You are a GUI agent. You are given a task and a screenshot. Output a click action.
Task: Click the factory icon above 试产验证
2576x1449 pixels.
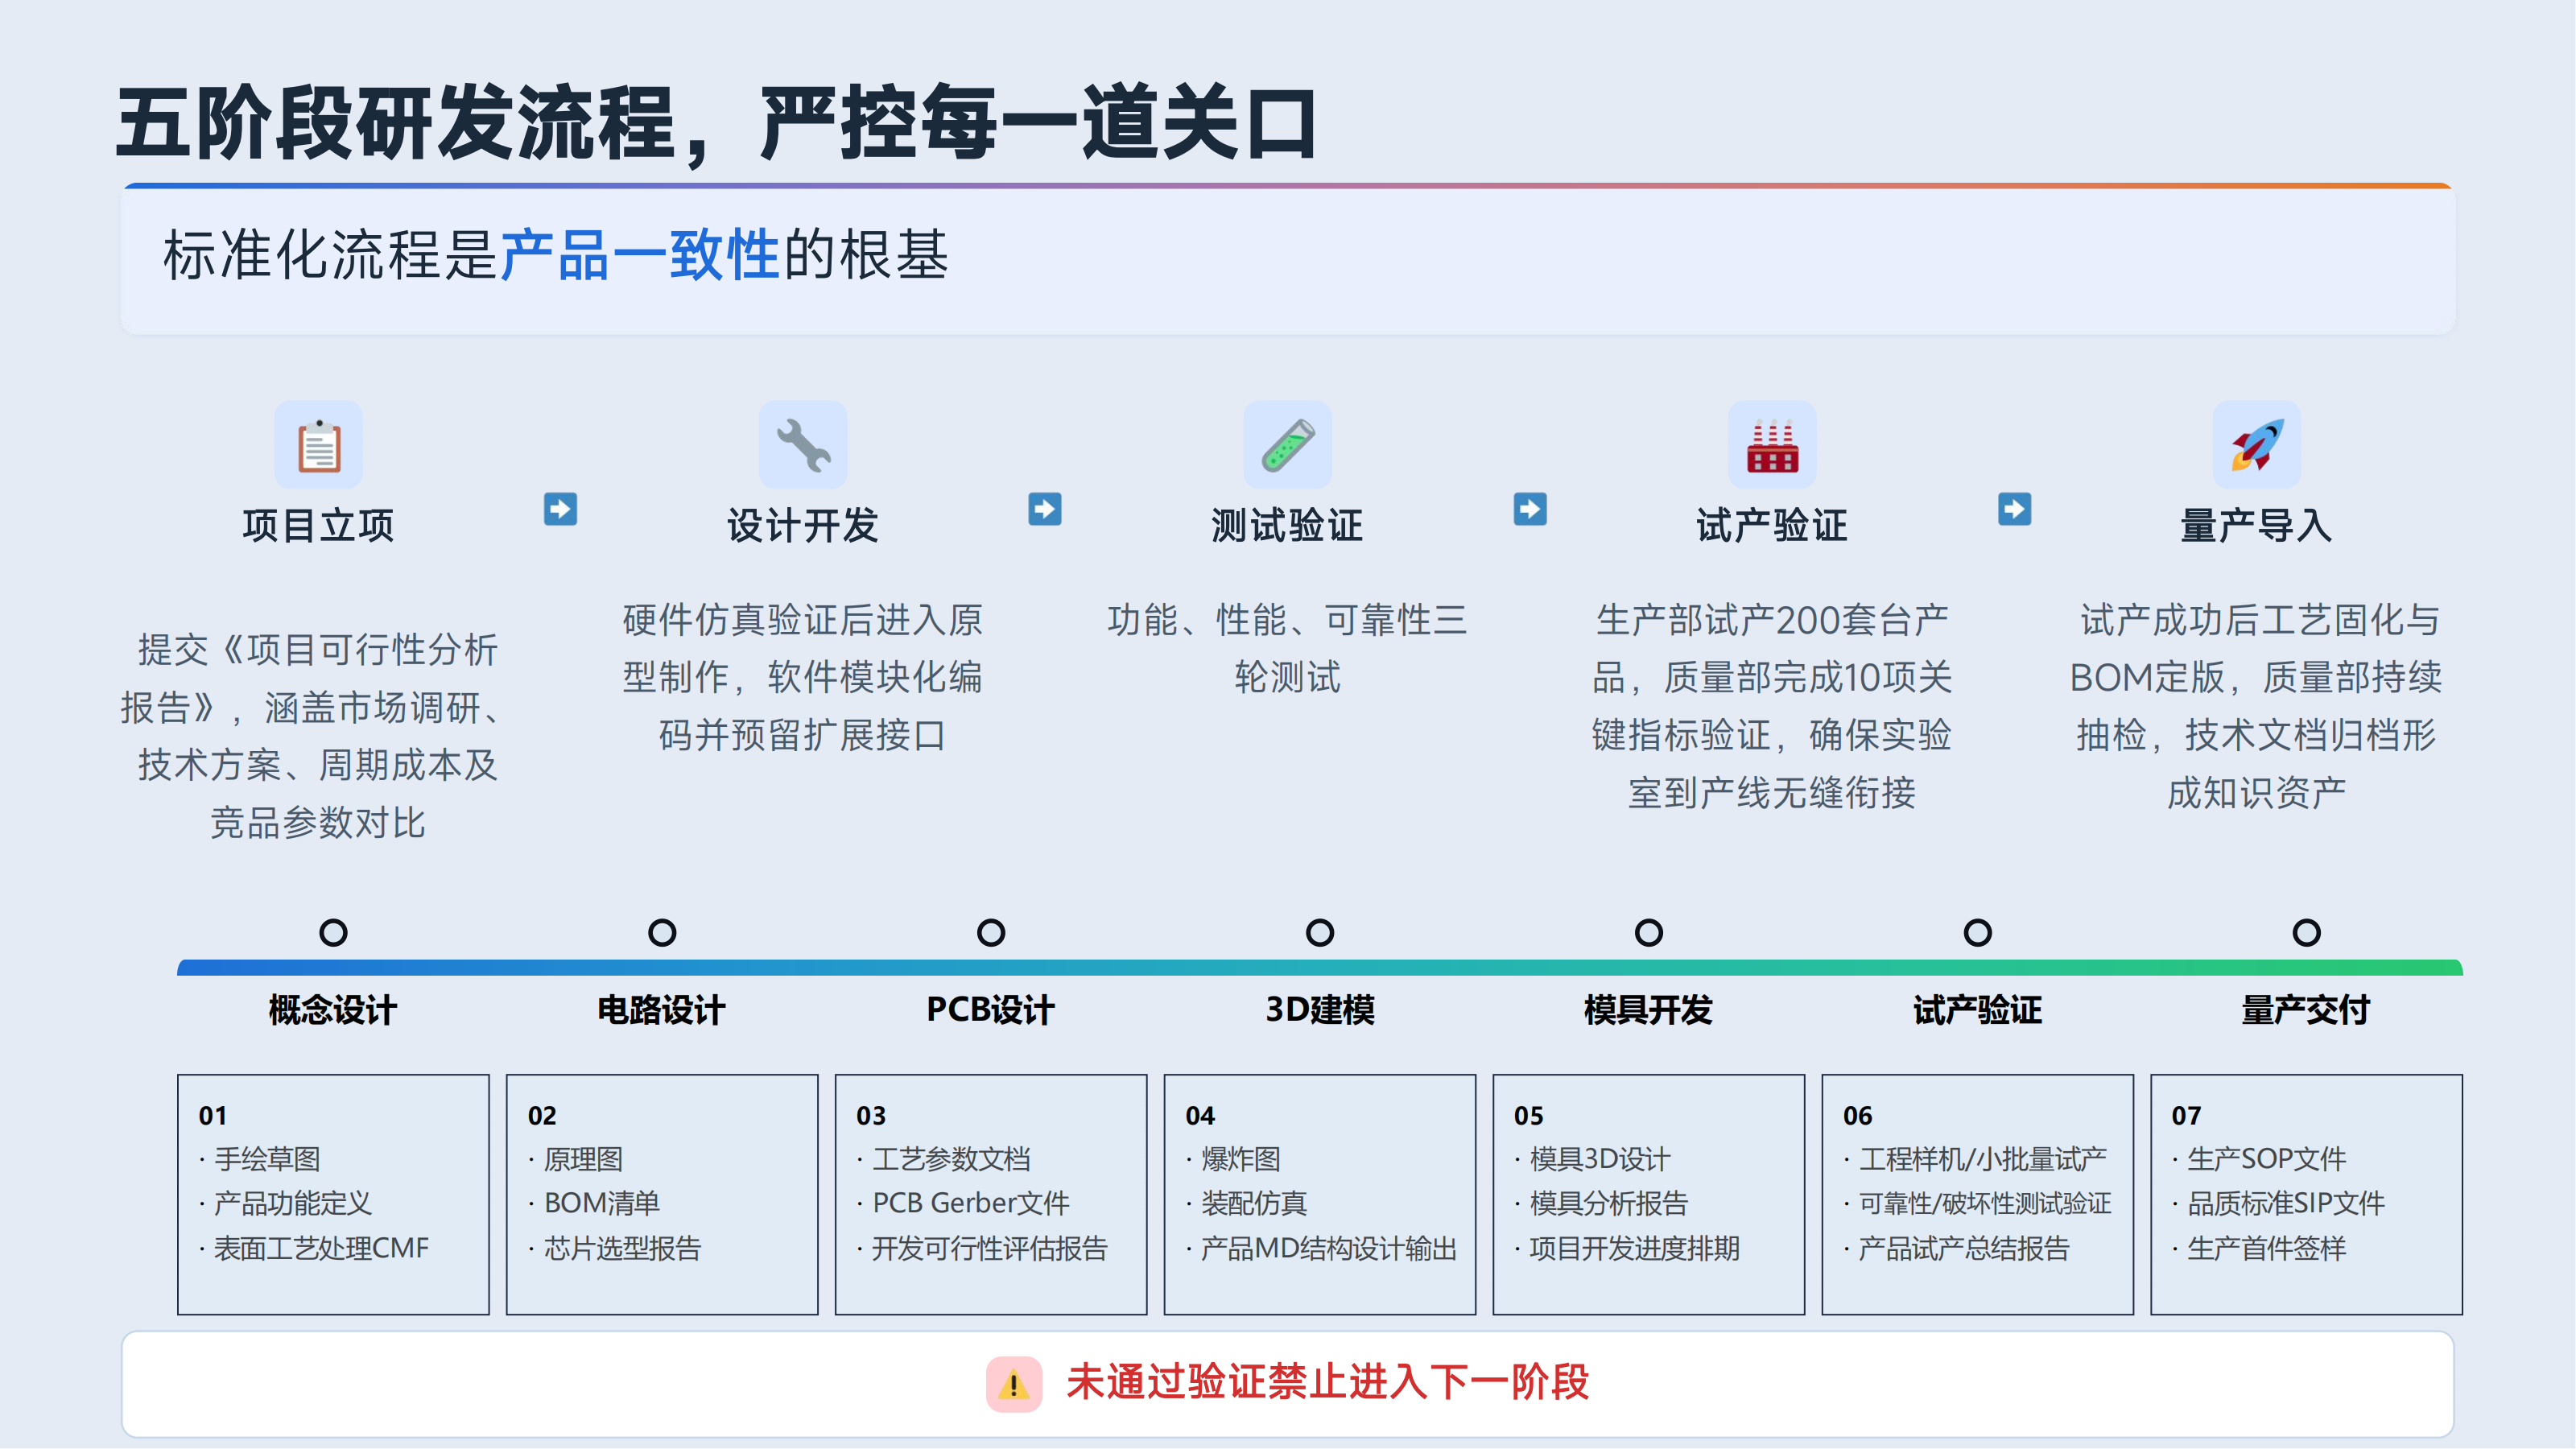coord(1772,445)
